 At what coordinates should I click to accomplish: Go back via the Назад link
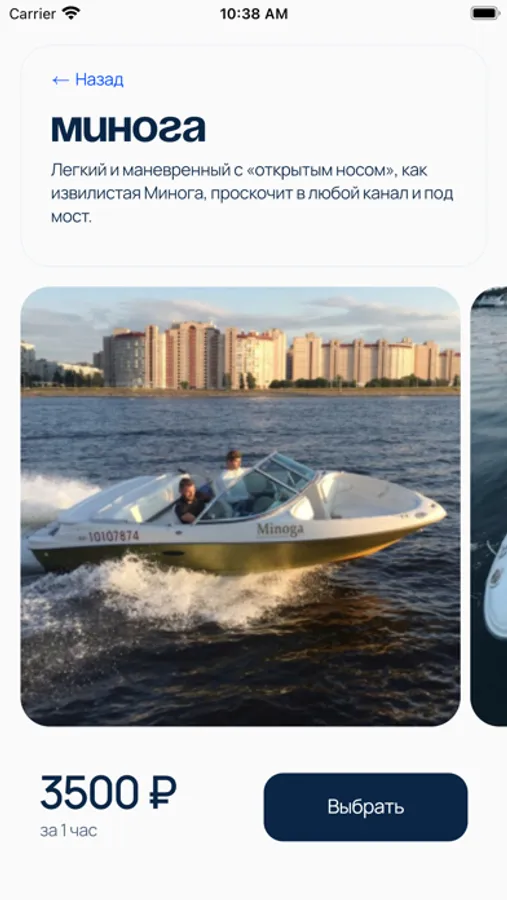87,80
